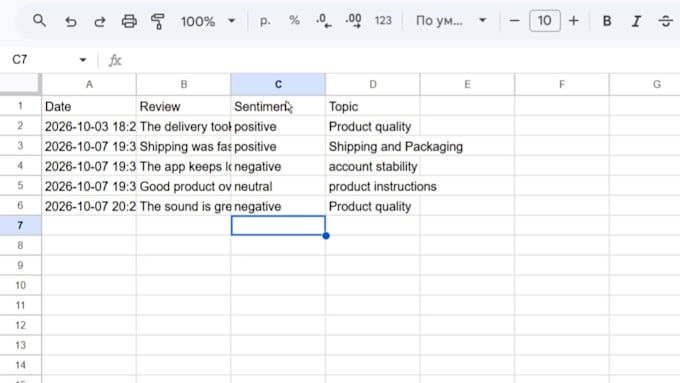
Task: Select 'Product quality' cell in row 6
Action: coord(373,206)
